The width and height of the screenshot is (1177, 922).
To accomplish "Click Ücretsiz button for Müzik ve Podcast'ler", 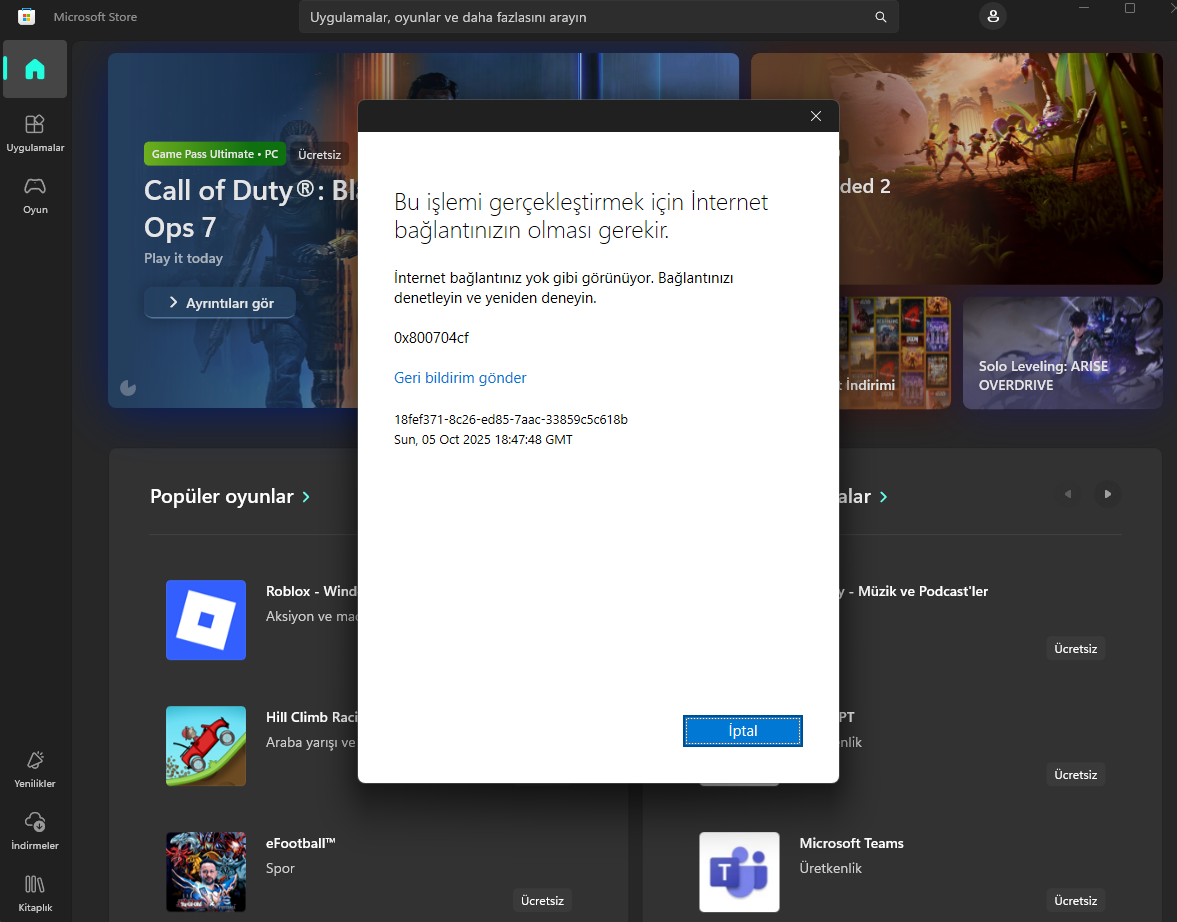I will coord(1076,649).
